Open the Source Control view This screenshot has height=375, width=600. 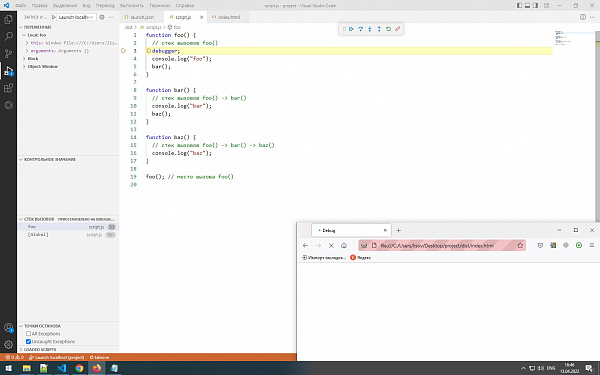click(8, 54)
